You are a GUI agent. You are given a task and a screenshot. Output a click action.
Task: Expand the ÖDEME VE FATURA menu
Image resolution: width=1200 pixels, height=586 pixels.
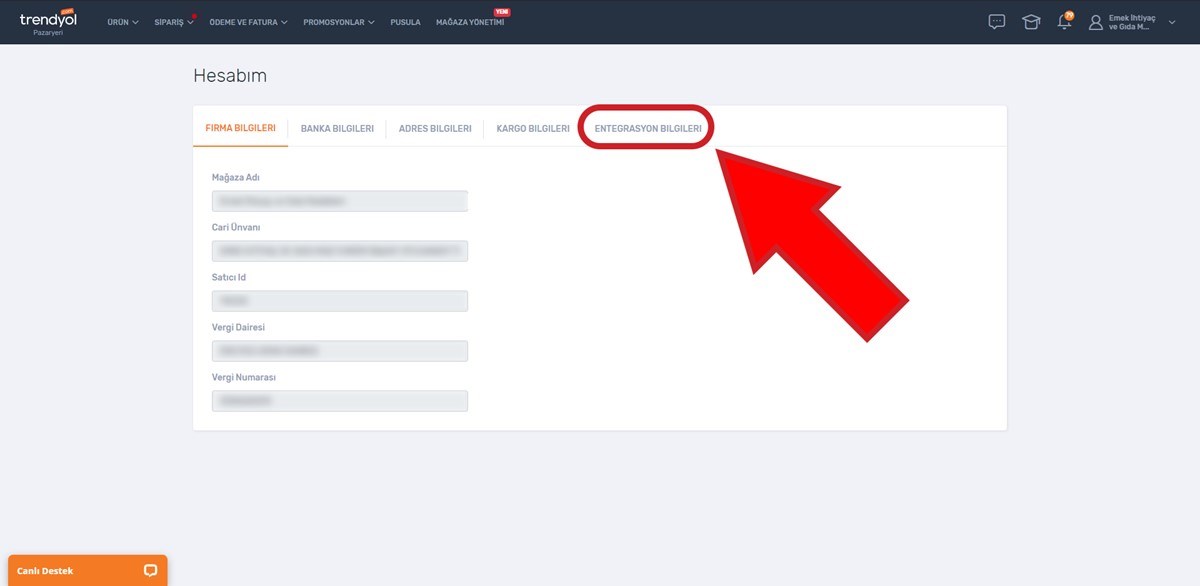click(248, 22)
